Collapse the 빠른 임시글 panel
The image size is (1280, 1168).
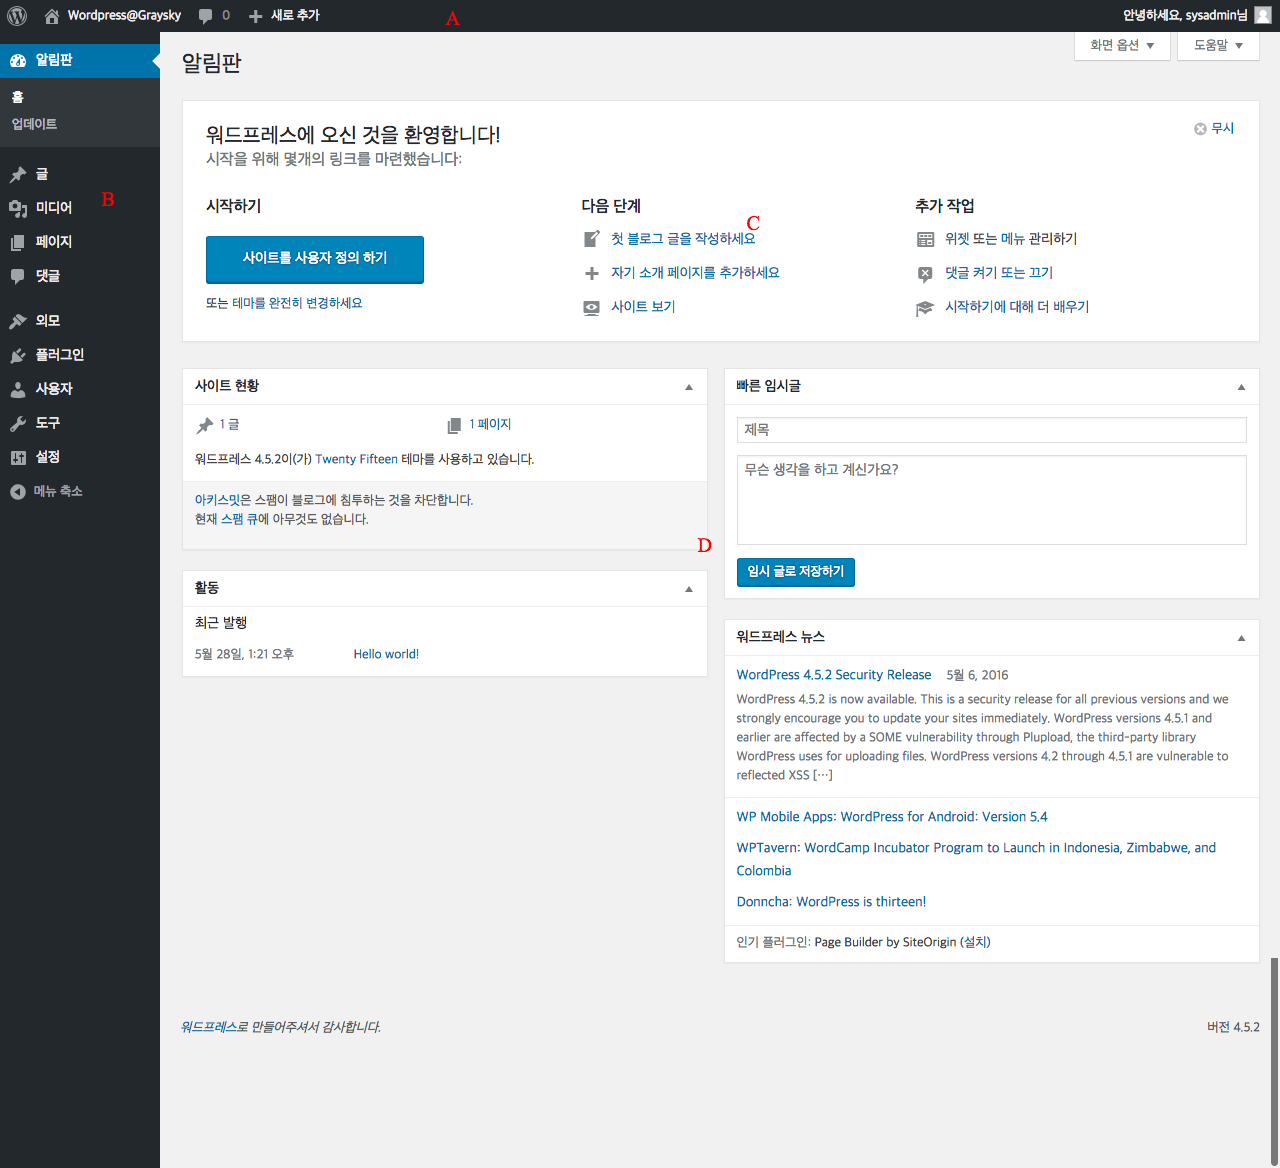(x=1242, y=387)
